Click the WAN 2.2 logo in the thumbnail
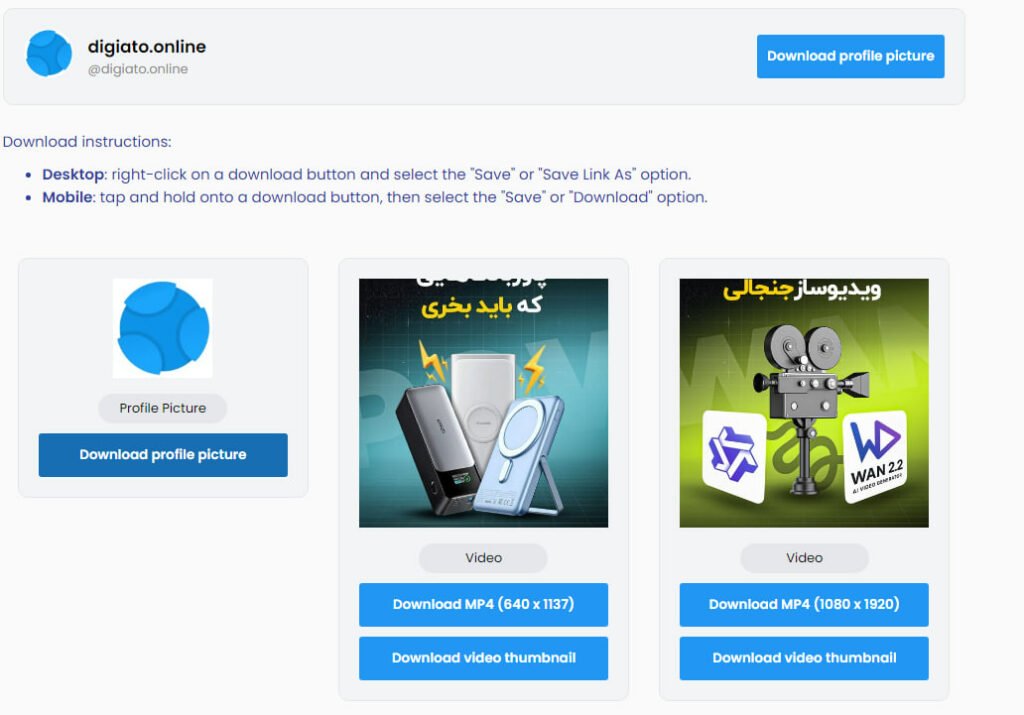1024x715 pixels. click(x=876, y=458)
